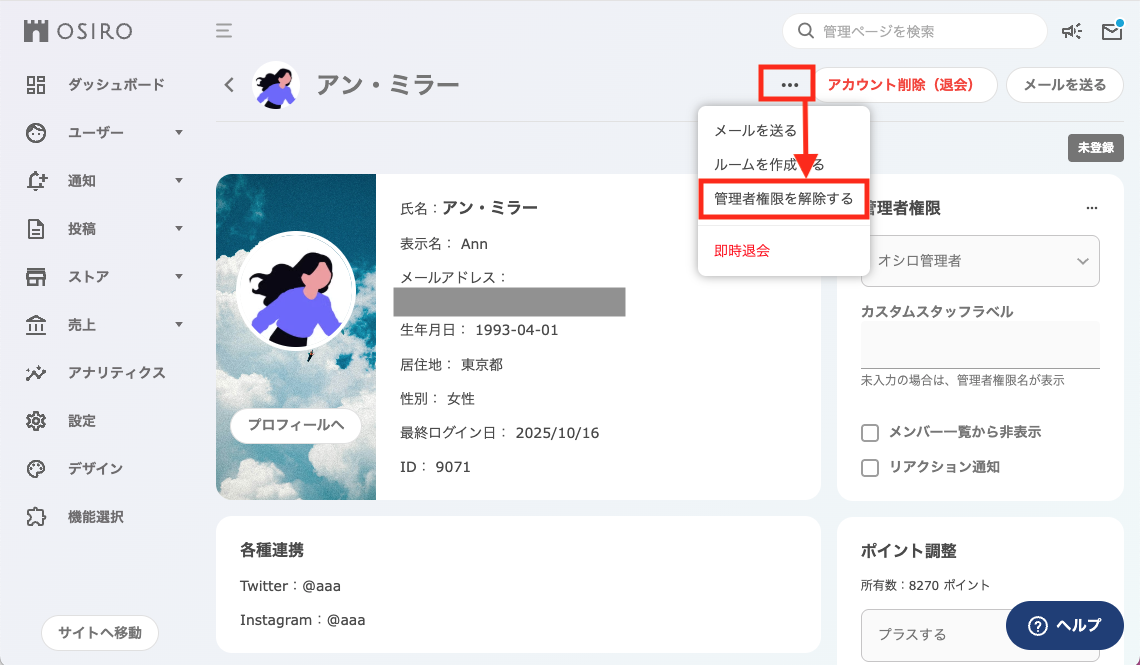1140x665 pixels.
Task: Click the go to profile button
Action: (x=295, y=425)
